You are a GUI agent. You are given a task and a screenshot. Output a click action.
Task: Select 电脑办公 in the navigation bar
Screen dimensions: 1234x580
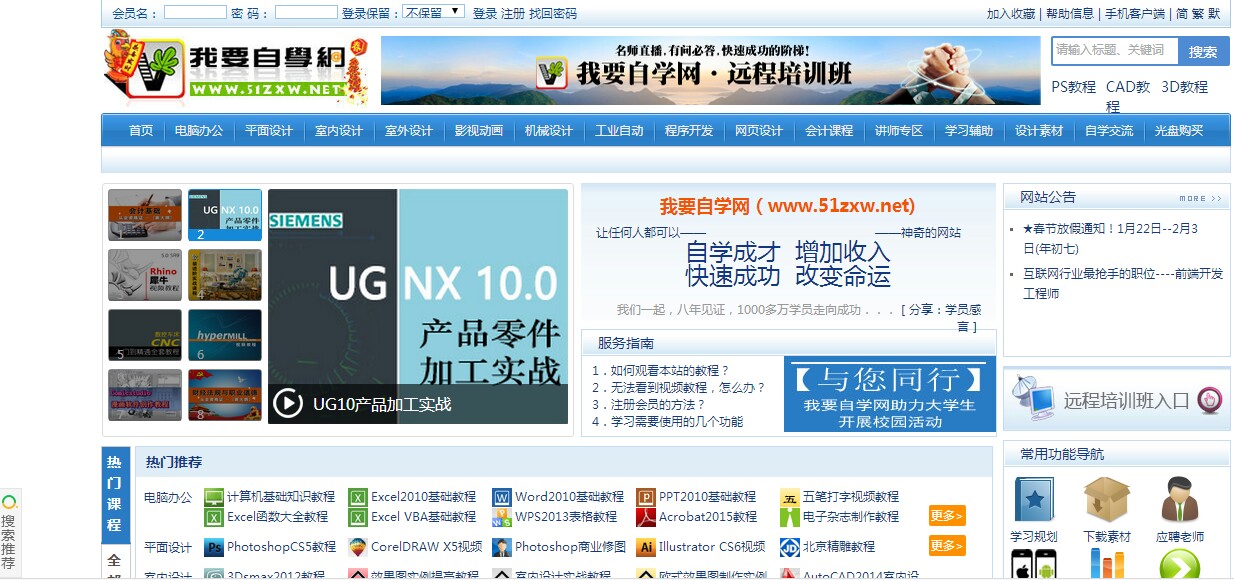click(199, 131)
